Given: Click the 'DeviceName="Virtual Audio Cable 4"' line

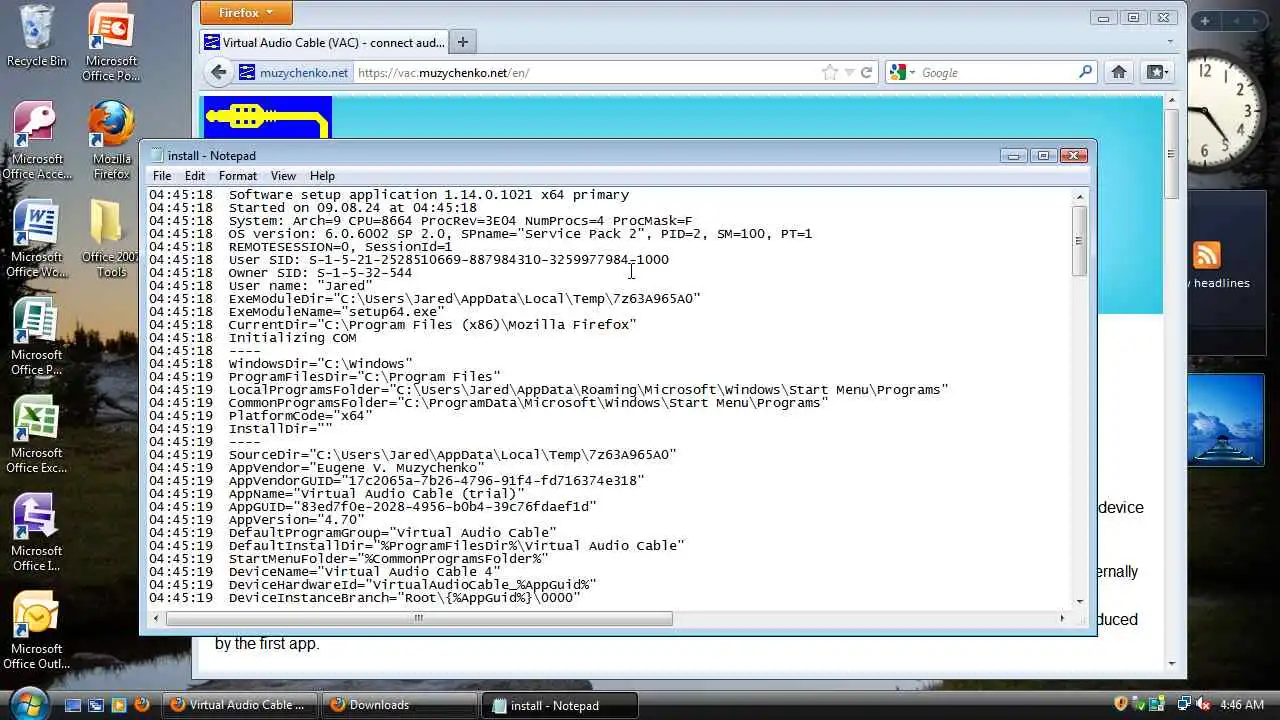Looking at the screenshot, I should [x=364, y=572].
